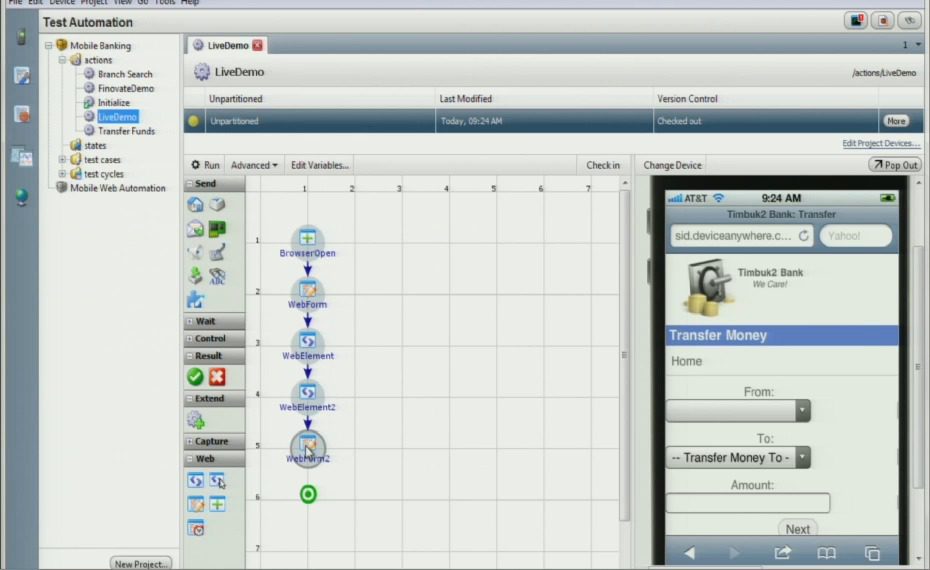Select the Home key icon in Send palette
This screenshot has height=570, width=930.
click(195, 205)
